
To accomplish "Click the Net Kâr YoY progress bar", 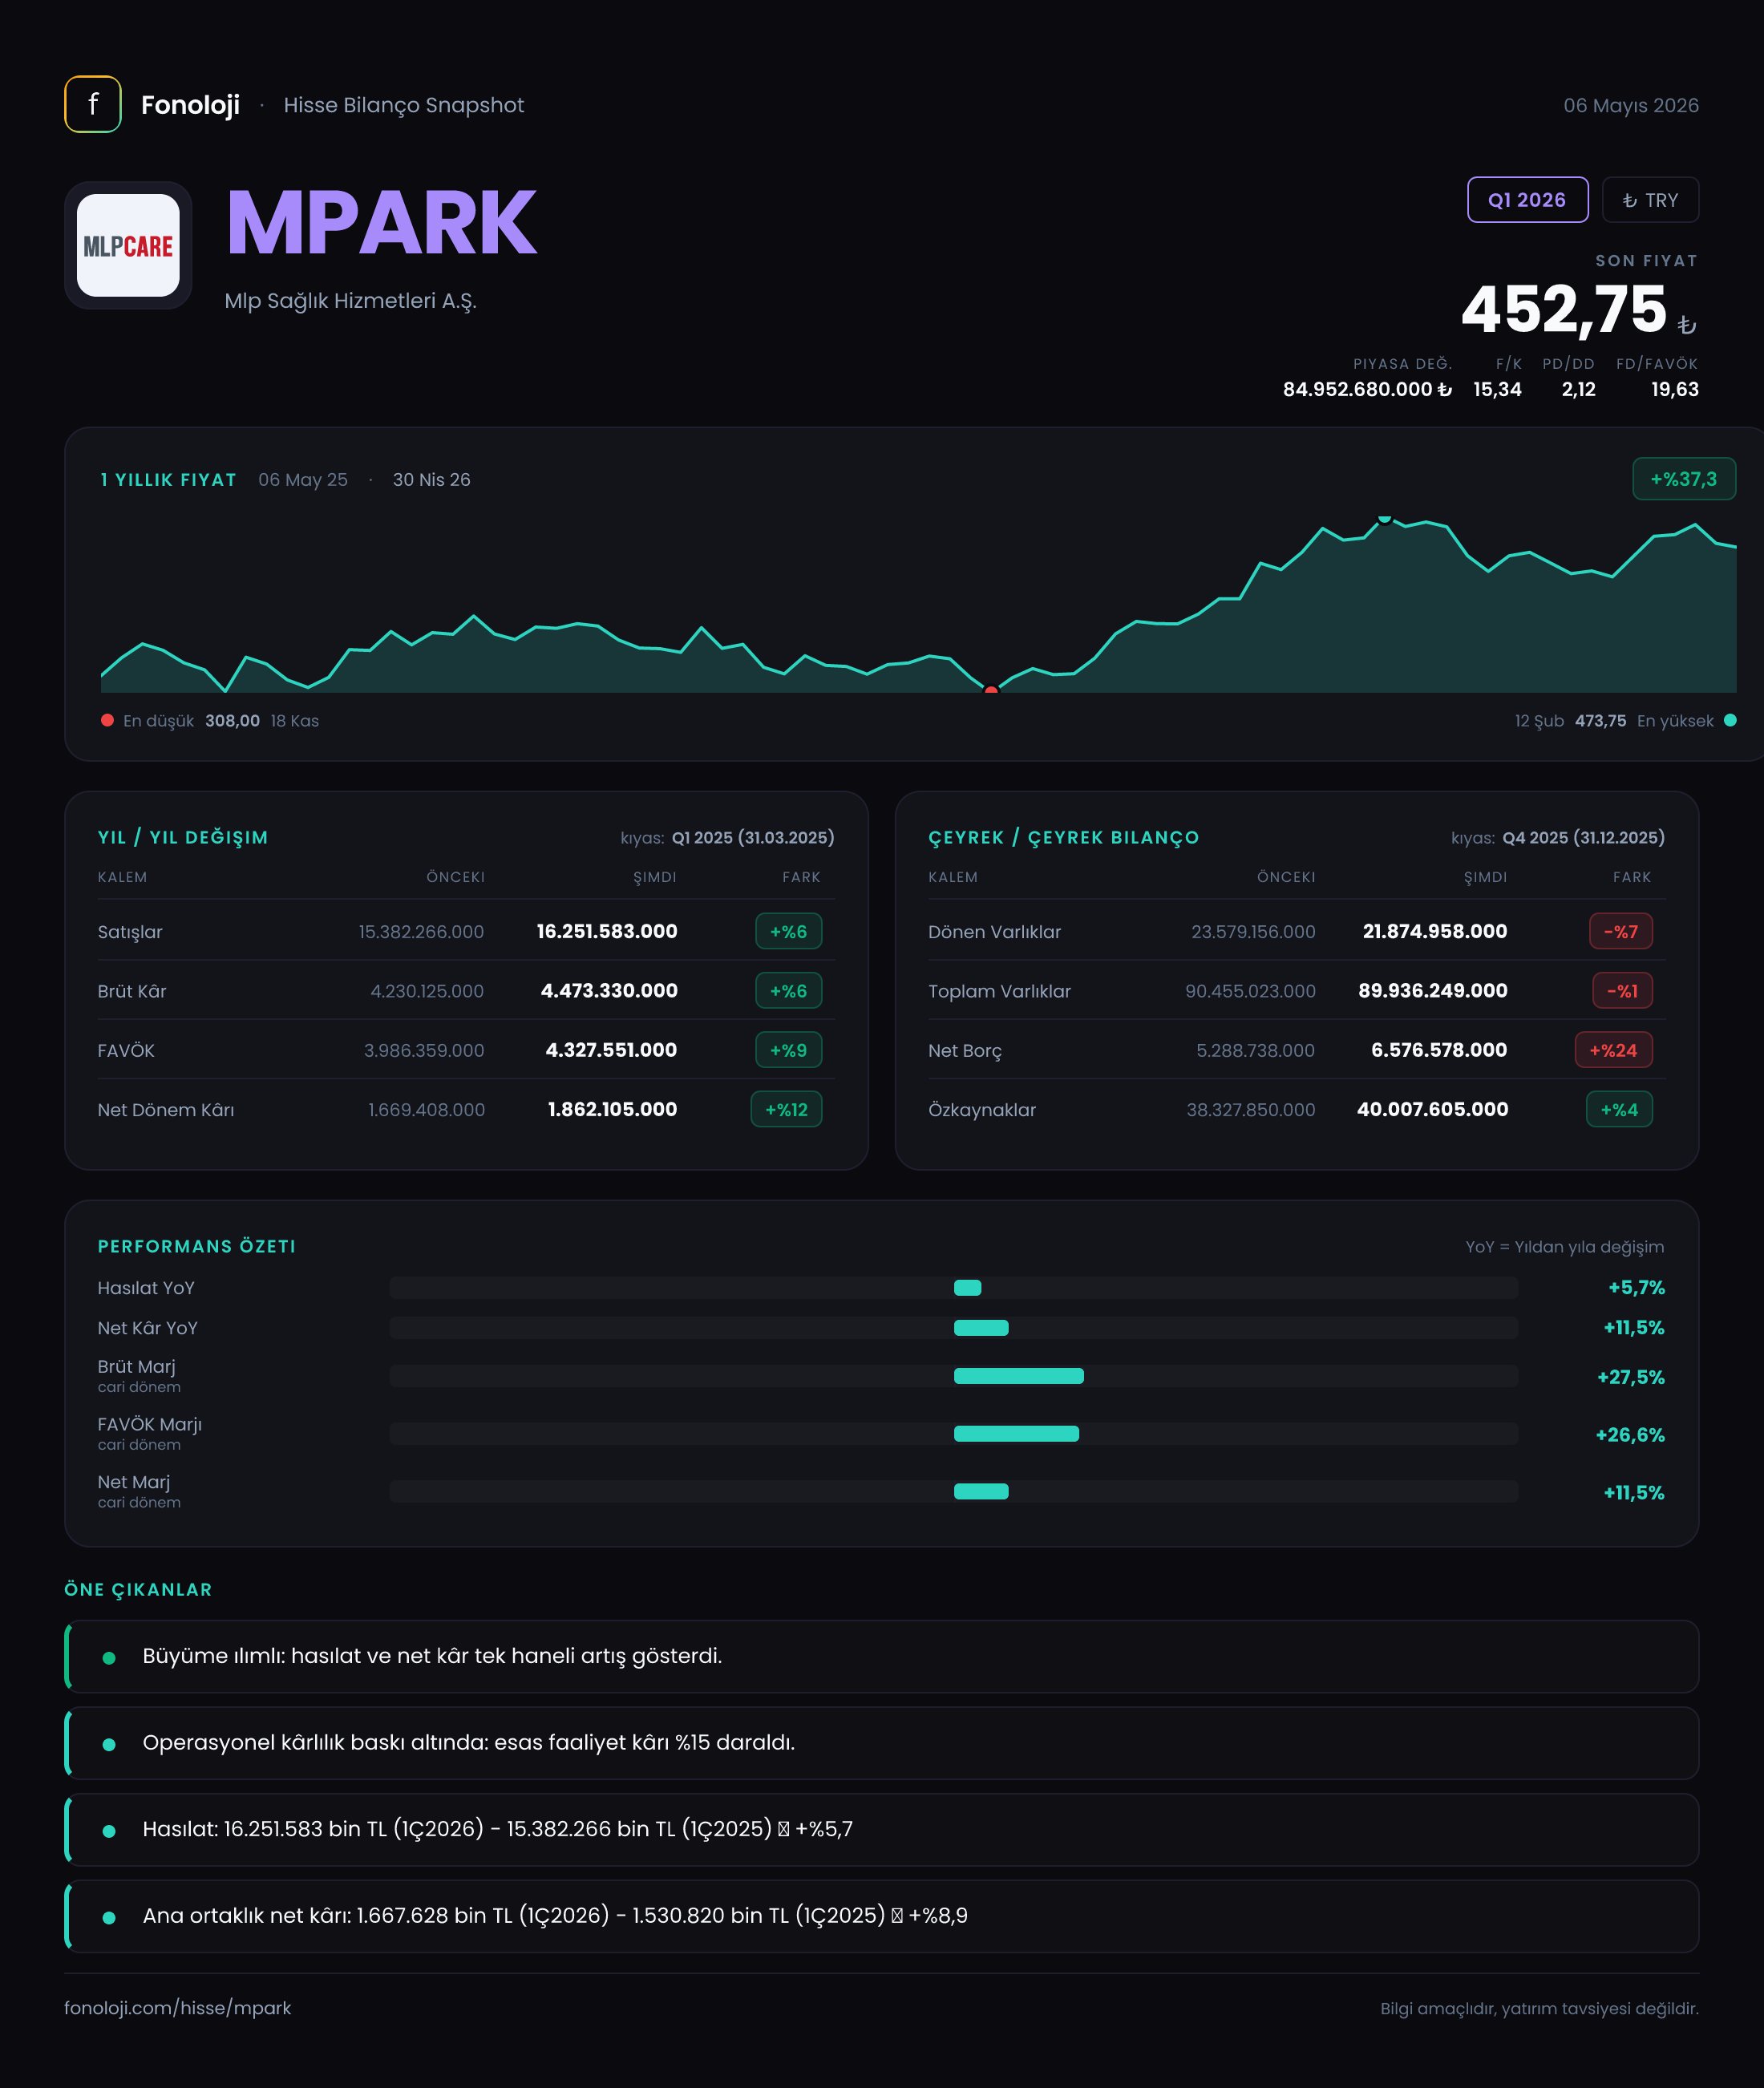I will tap(954, 1328).
